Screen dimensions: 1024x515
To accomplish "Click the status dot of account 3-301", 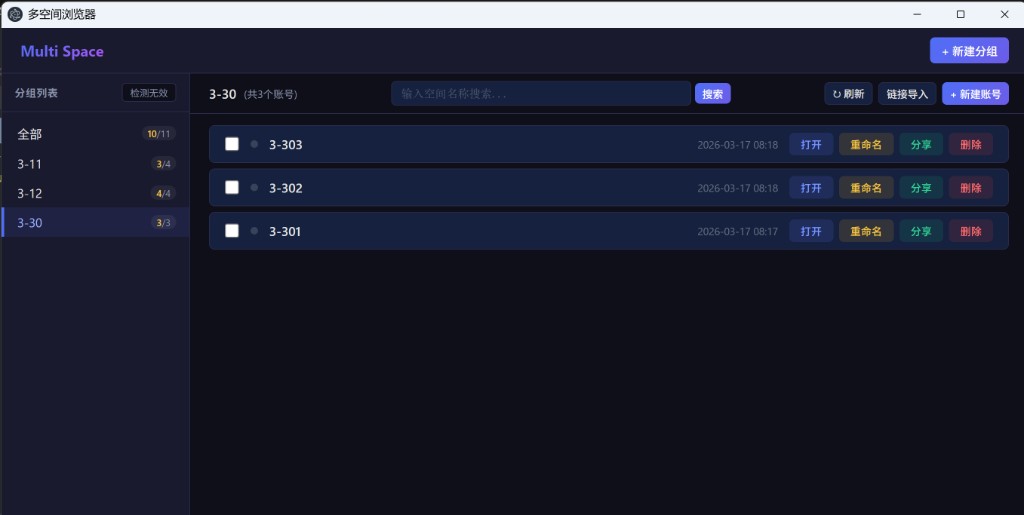I will pyautogui.click(x=254, y=231).
